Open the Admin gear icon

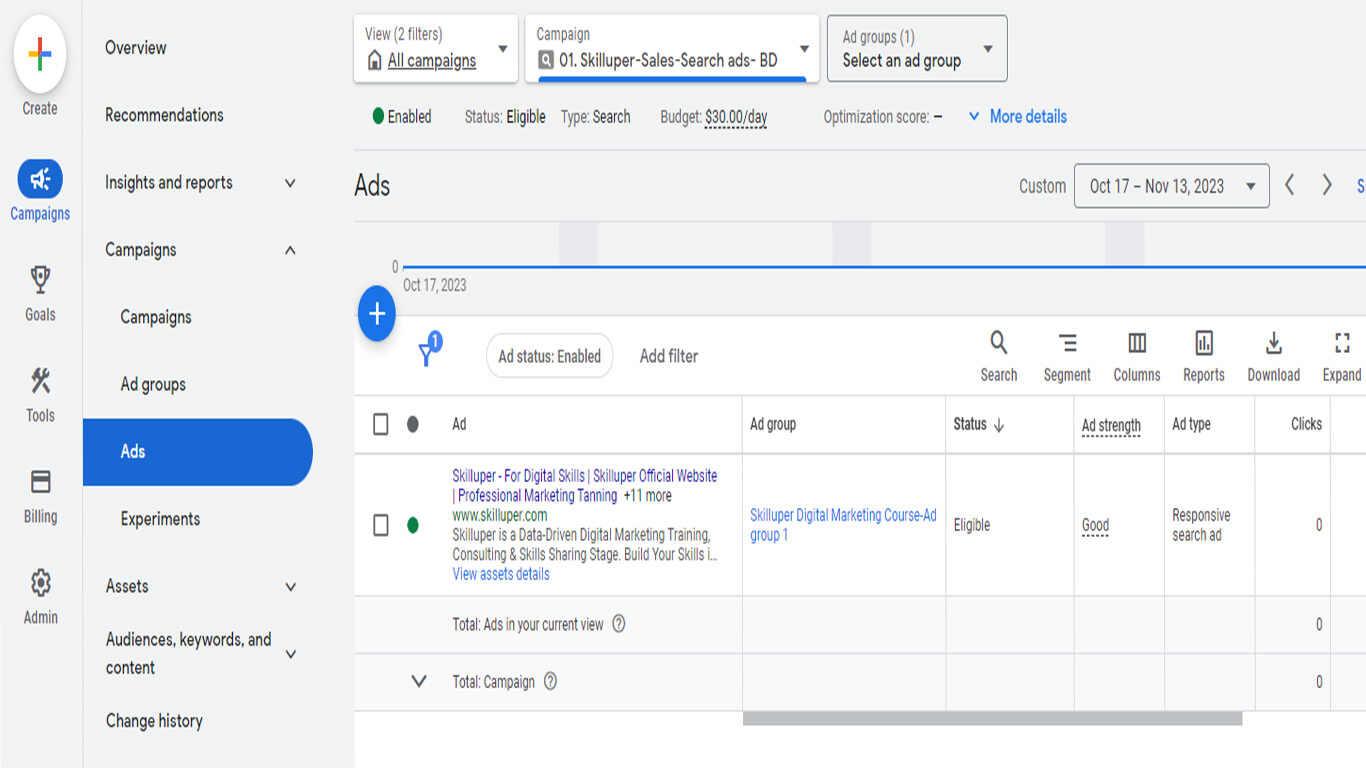click(40, 583)
